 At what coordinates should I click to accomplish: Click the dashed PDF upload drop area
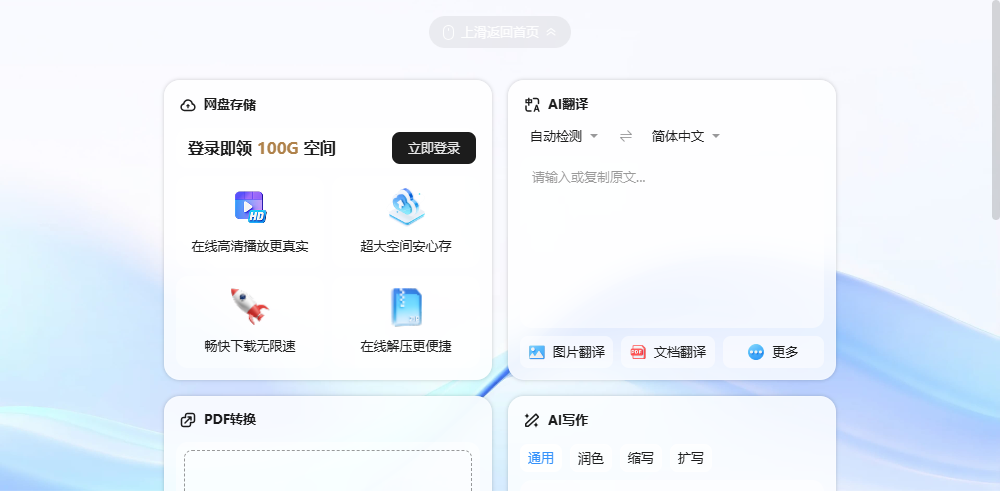(x=328, y=471)
